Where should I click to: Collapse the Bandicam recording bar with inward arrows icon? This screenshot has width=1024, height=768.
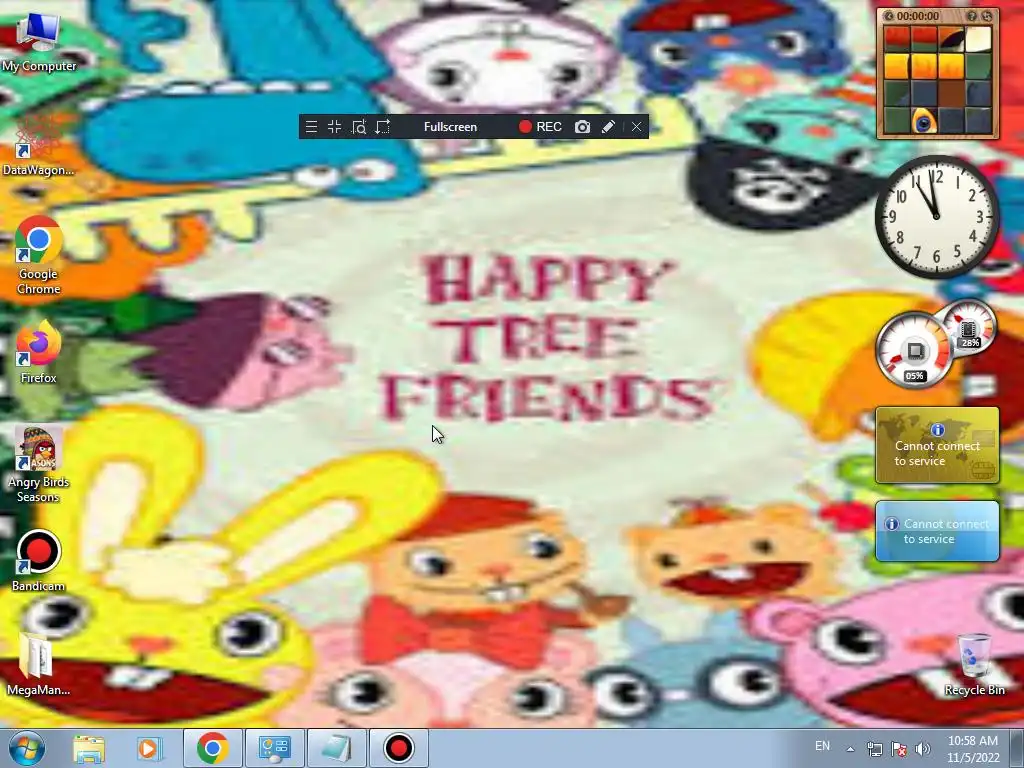334,127
